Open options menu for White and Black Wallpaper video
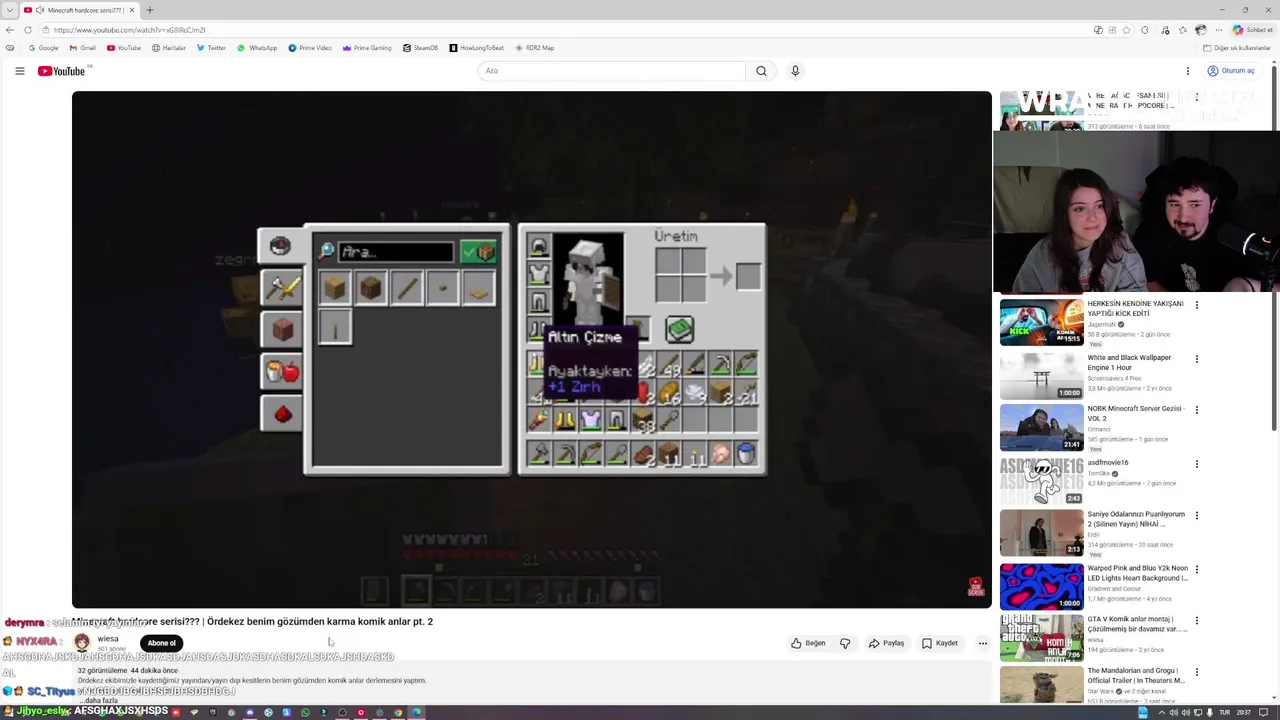 [1196, 359]
